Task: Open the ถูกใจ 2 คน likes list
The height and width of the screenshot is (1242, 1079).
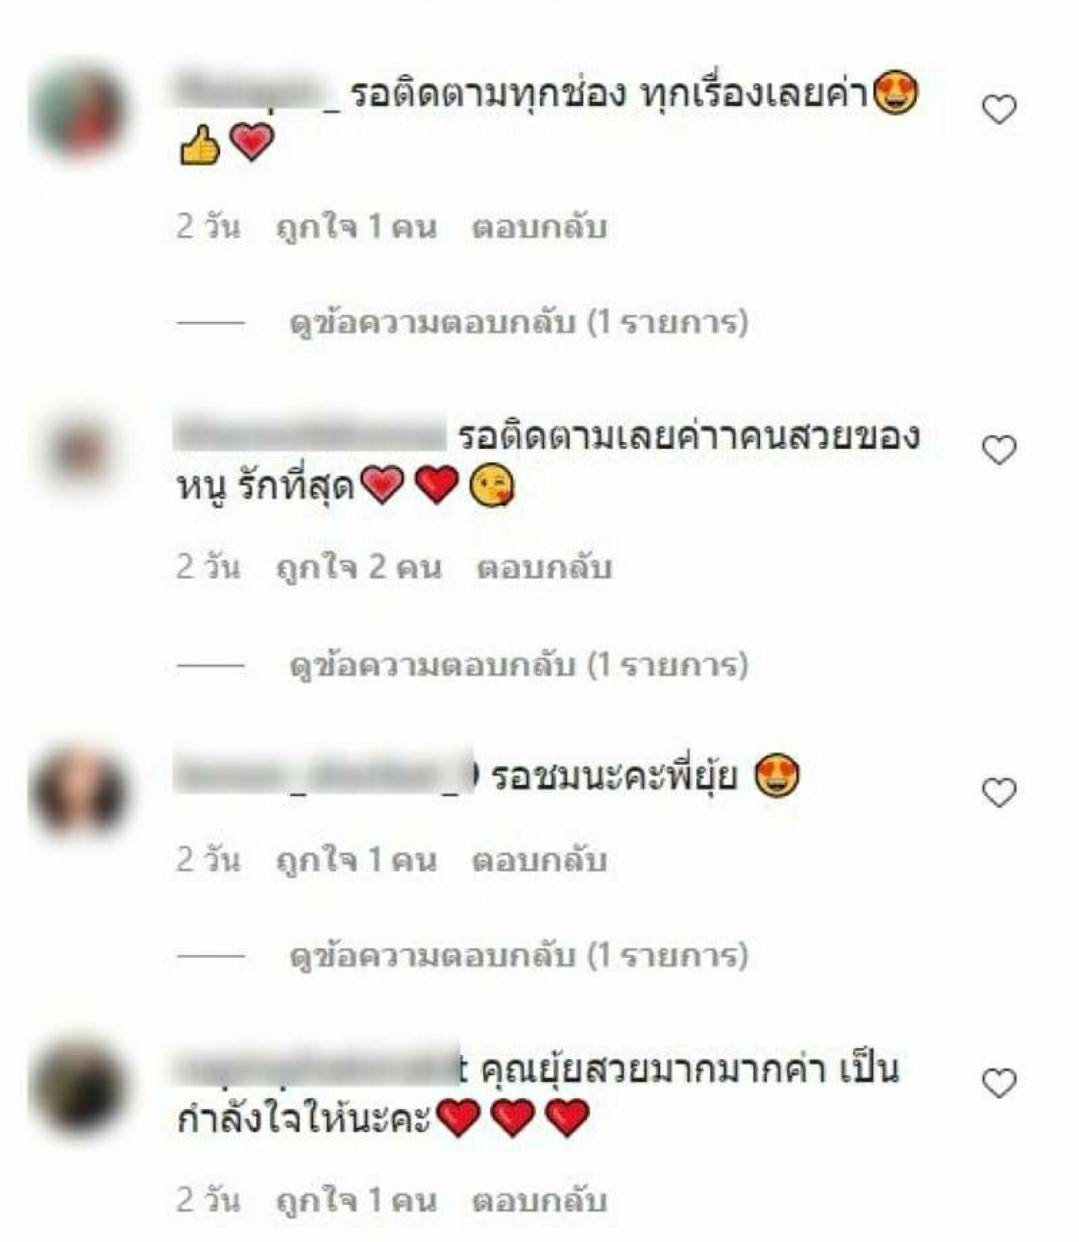Action: tap(358, 568)
